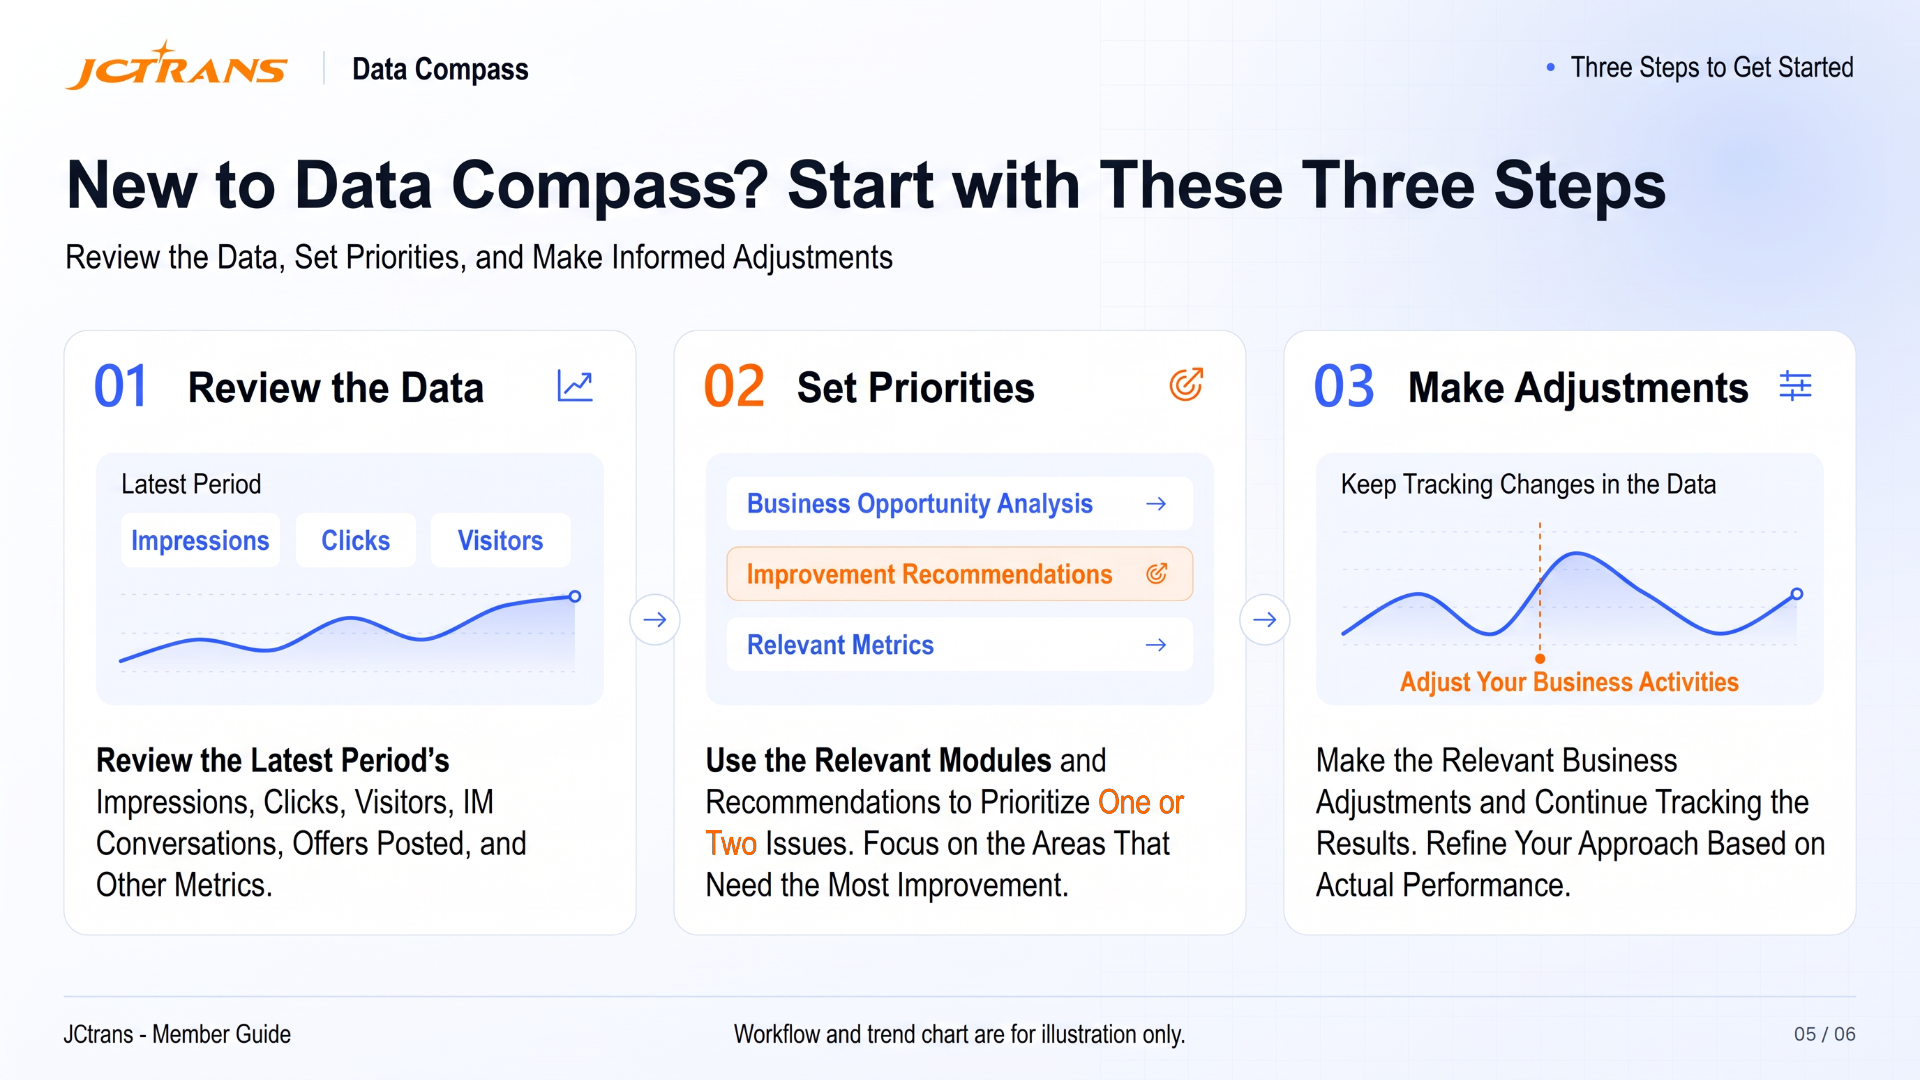Select the Visitors tab
The width and height of the screenshot is (1920, 1080).
[x=500, y=541]
